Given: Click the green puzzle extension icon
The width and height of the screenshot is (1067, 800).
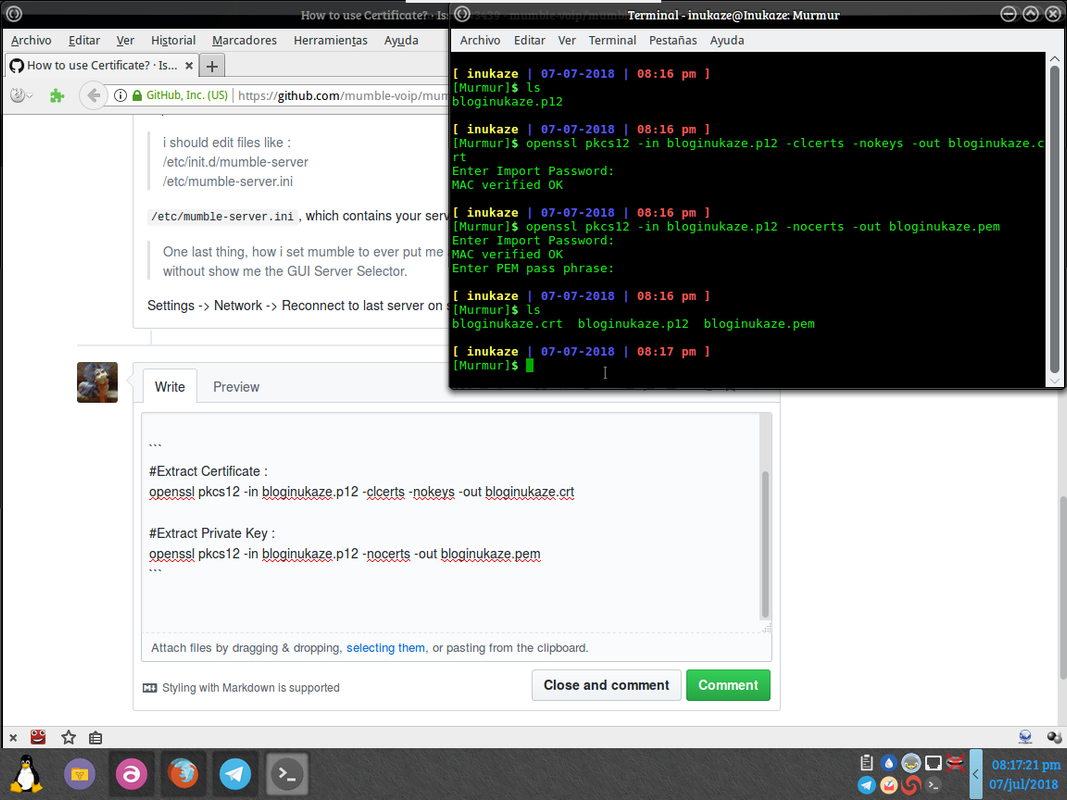Looking at the screenshot, I should 56,95.
